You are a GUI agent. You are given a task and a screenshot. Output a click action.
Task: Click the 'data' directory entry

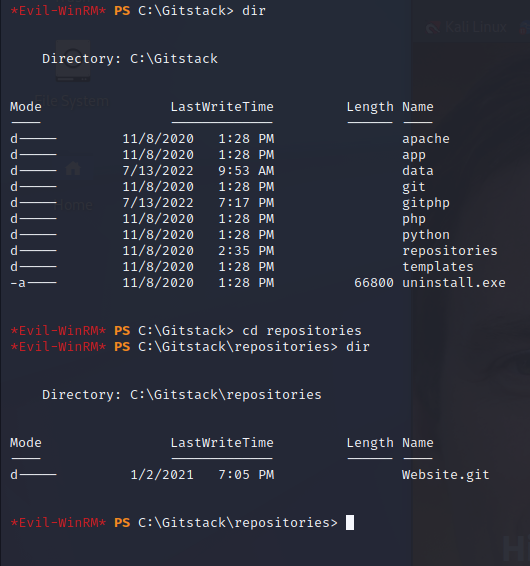pos(418,171)
